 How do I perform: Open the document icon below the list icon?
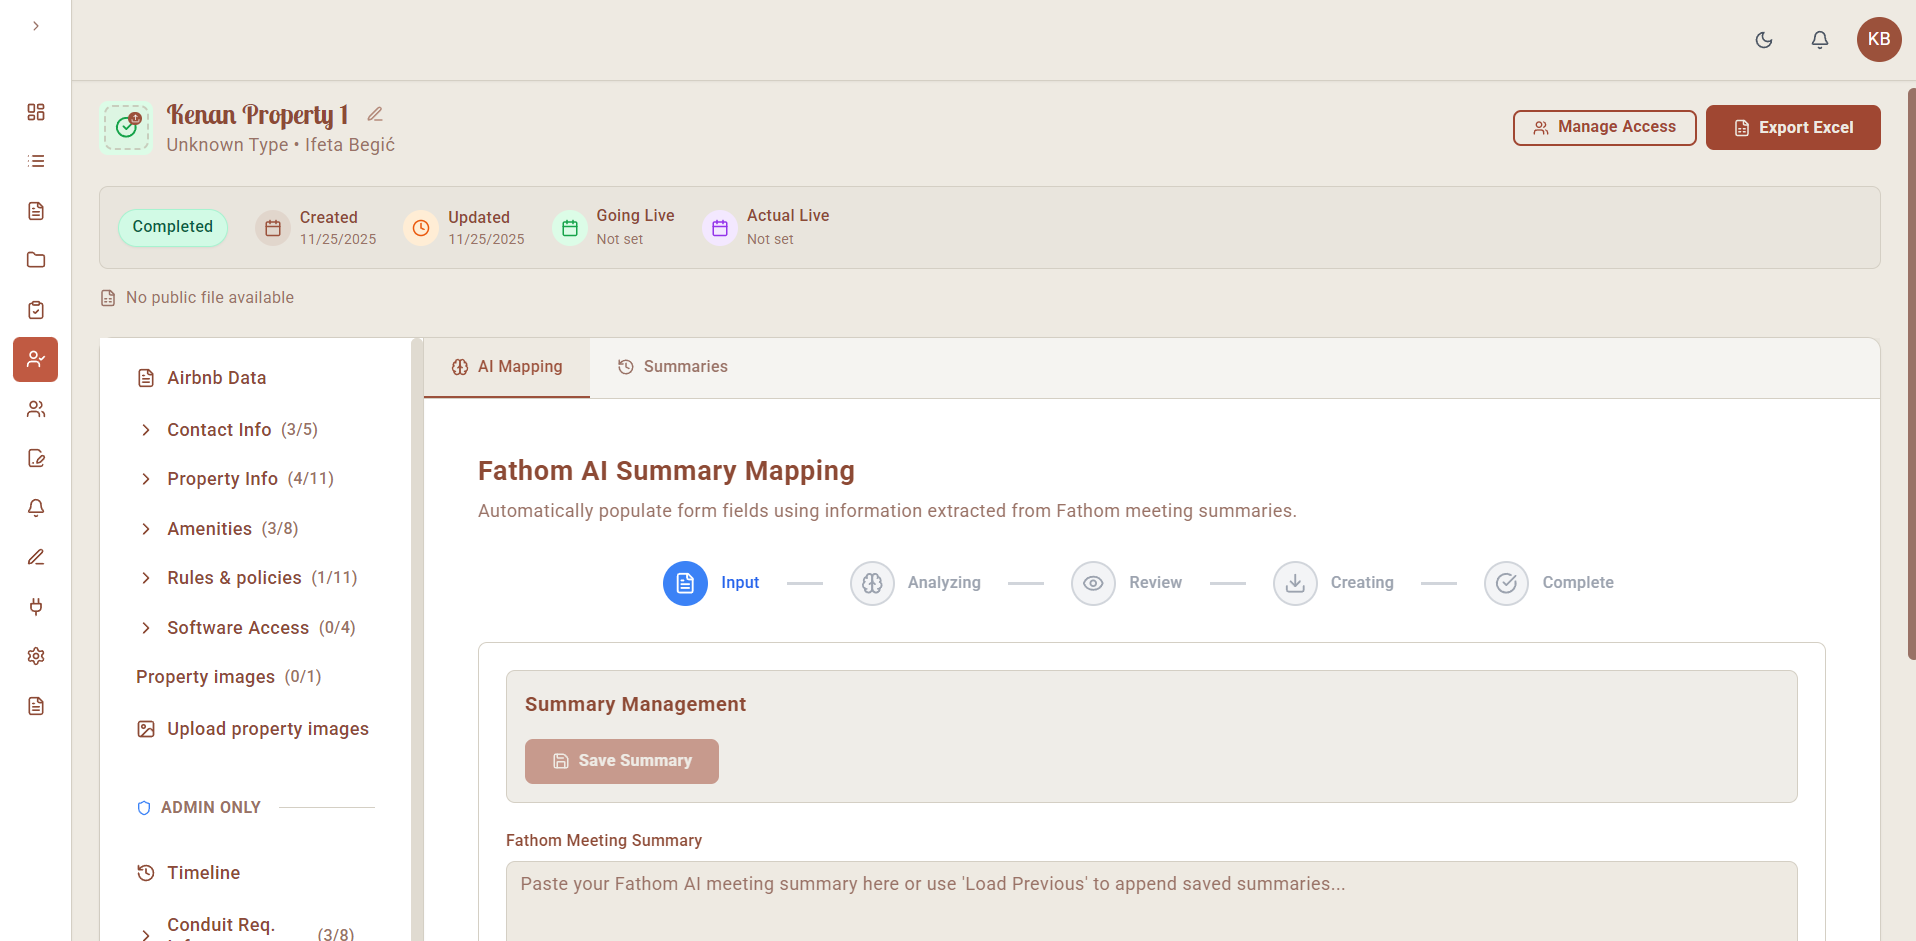[x=36, y=211]
